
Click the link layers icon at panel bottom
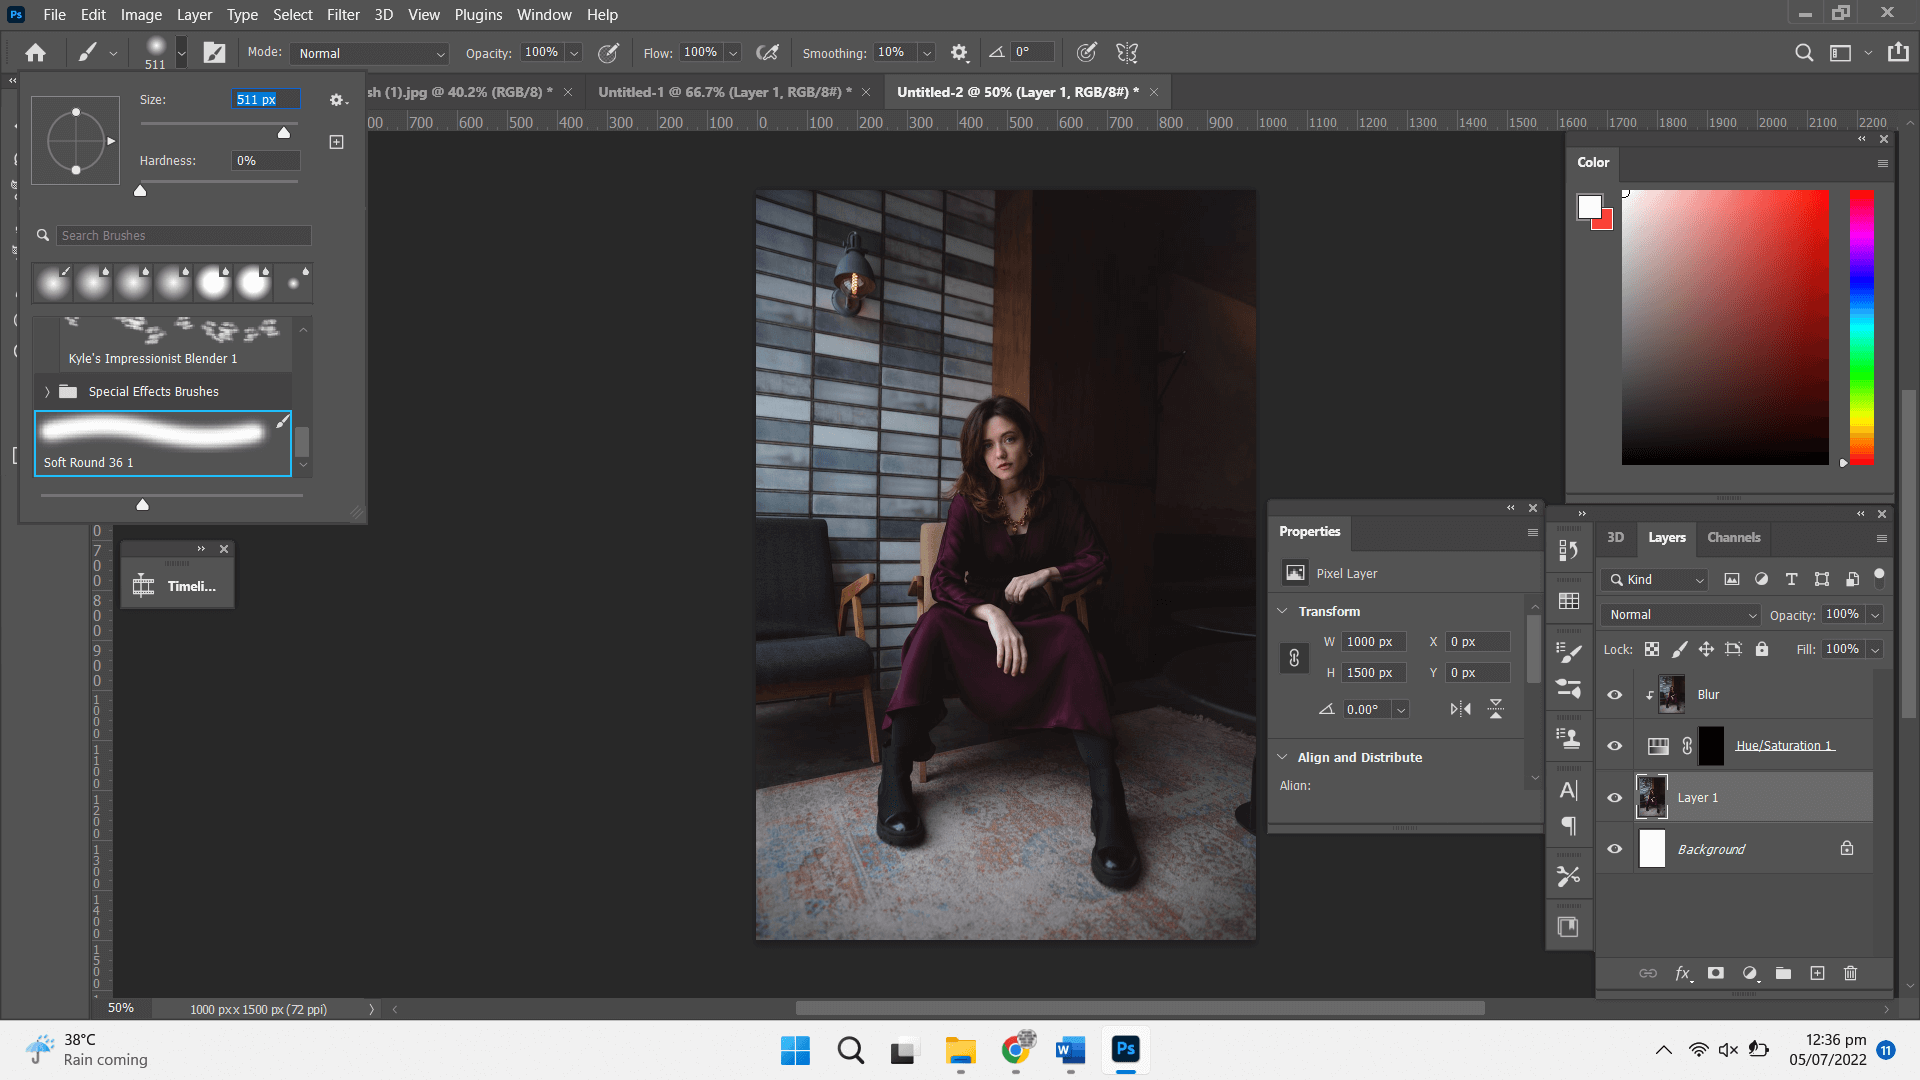(x=1648, y=973)
